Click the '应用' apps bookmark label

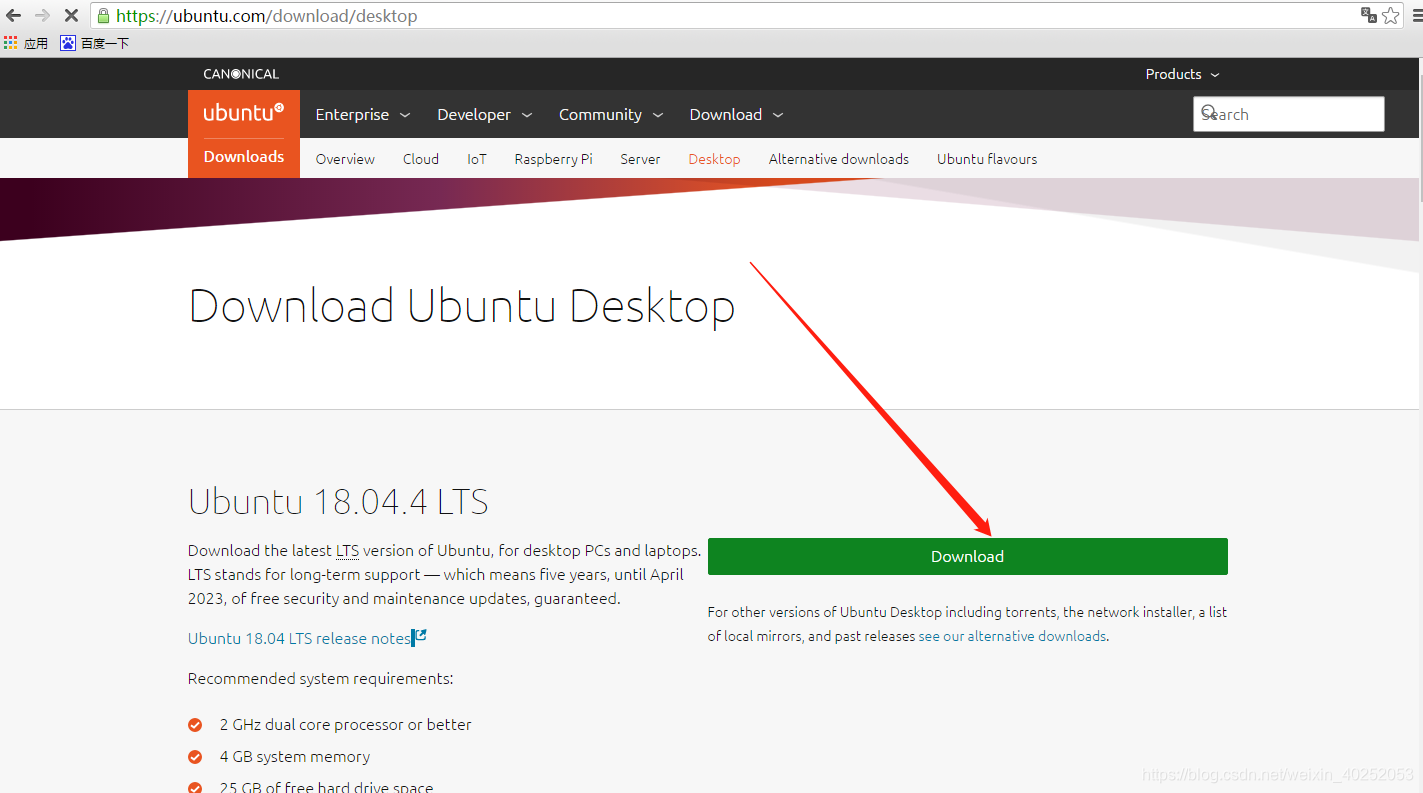[36, 43]
